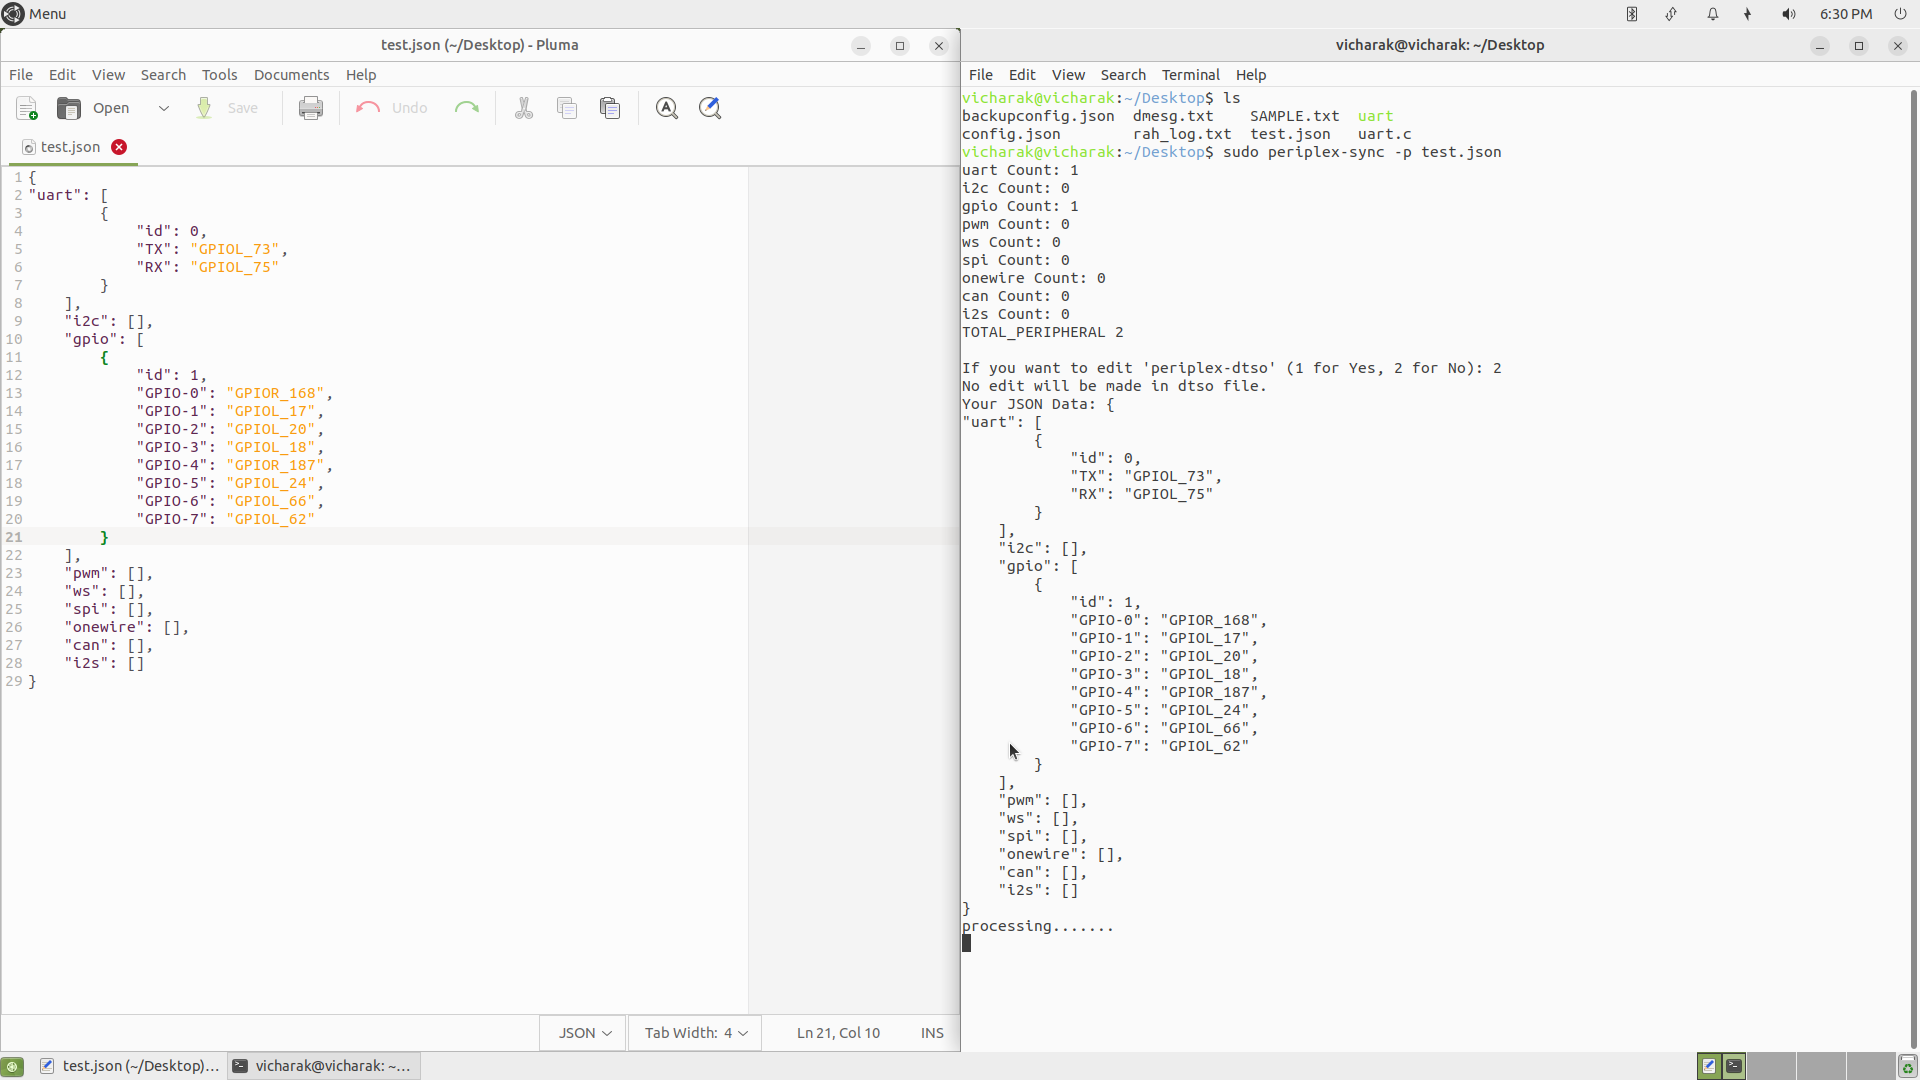Image resolution: width=1920 pixels, height=1080 pixels.
Task: Click TOTAL_PERIPHERAL 2 line in terminal
Action: pyautogui.click(x=1042, y=332)
